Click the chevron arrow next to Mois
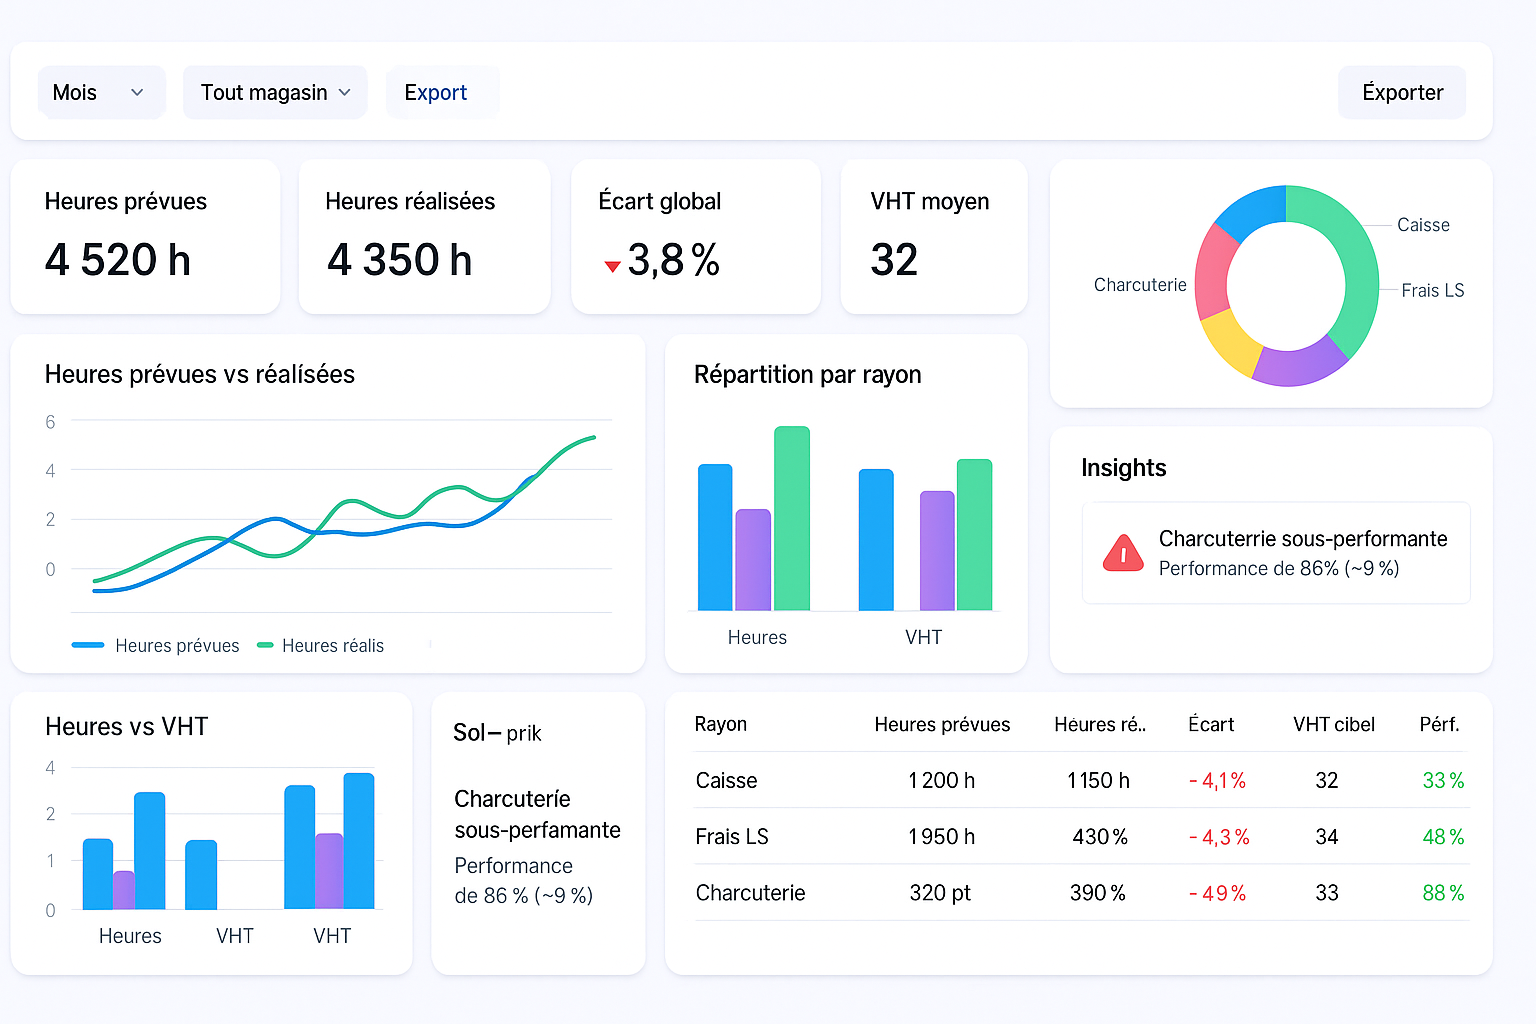This screenshot has width=1536, height=1024. pyautogui.click(x=137, y=92)
